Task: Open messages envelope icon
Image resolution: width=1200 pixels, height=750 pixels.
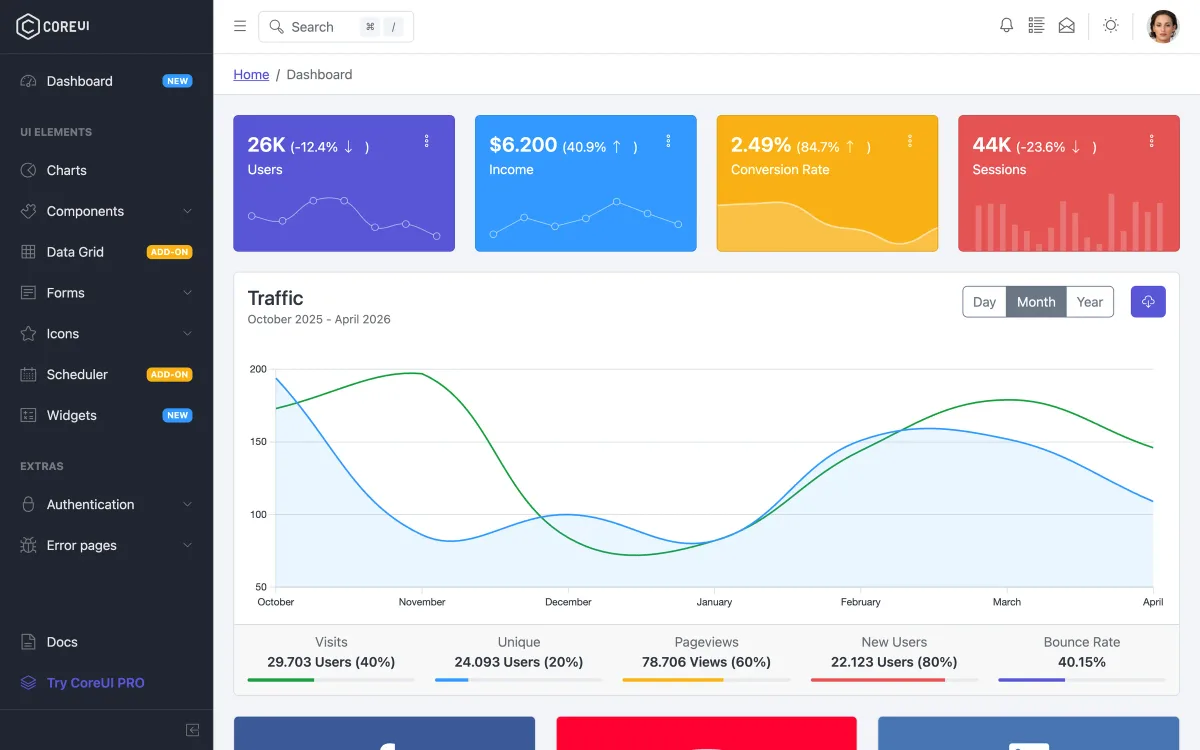Action: pyautogui.click(x=1067, y=26)
